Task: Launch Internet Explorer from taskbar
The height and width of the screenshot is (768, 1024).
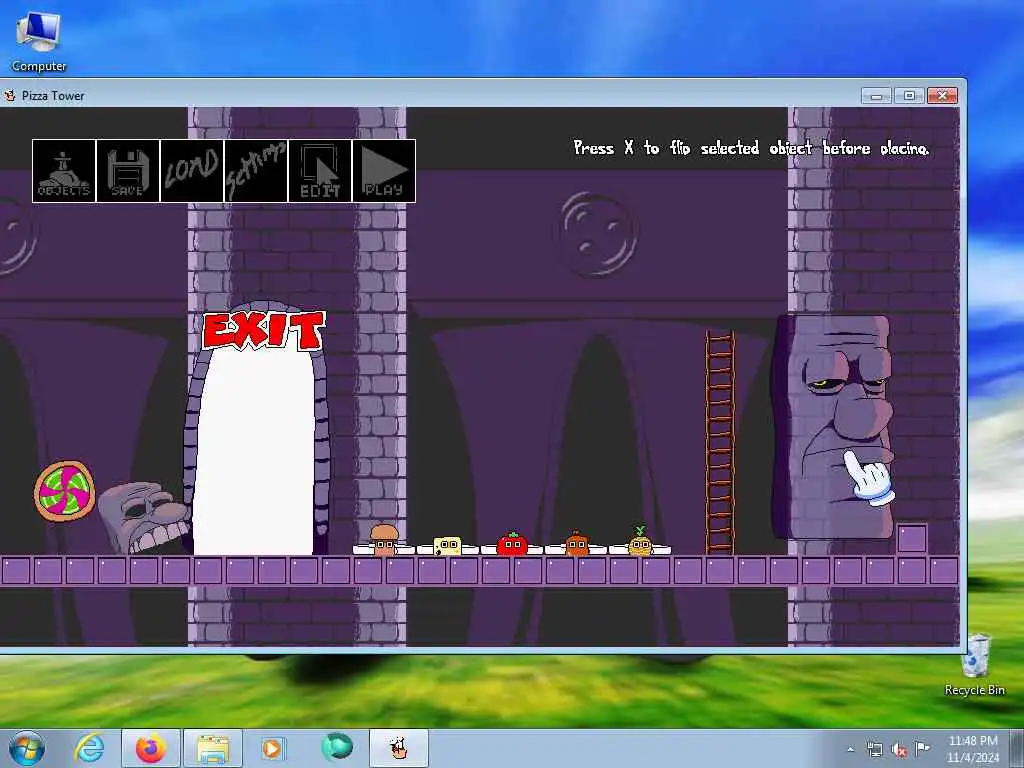Action: tap(89, 748)
